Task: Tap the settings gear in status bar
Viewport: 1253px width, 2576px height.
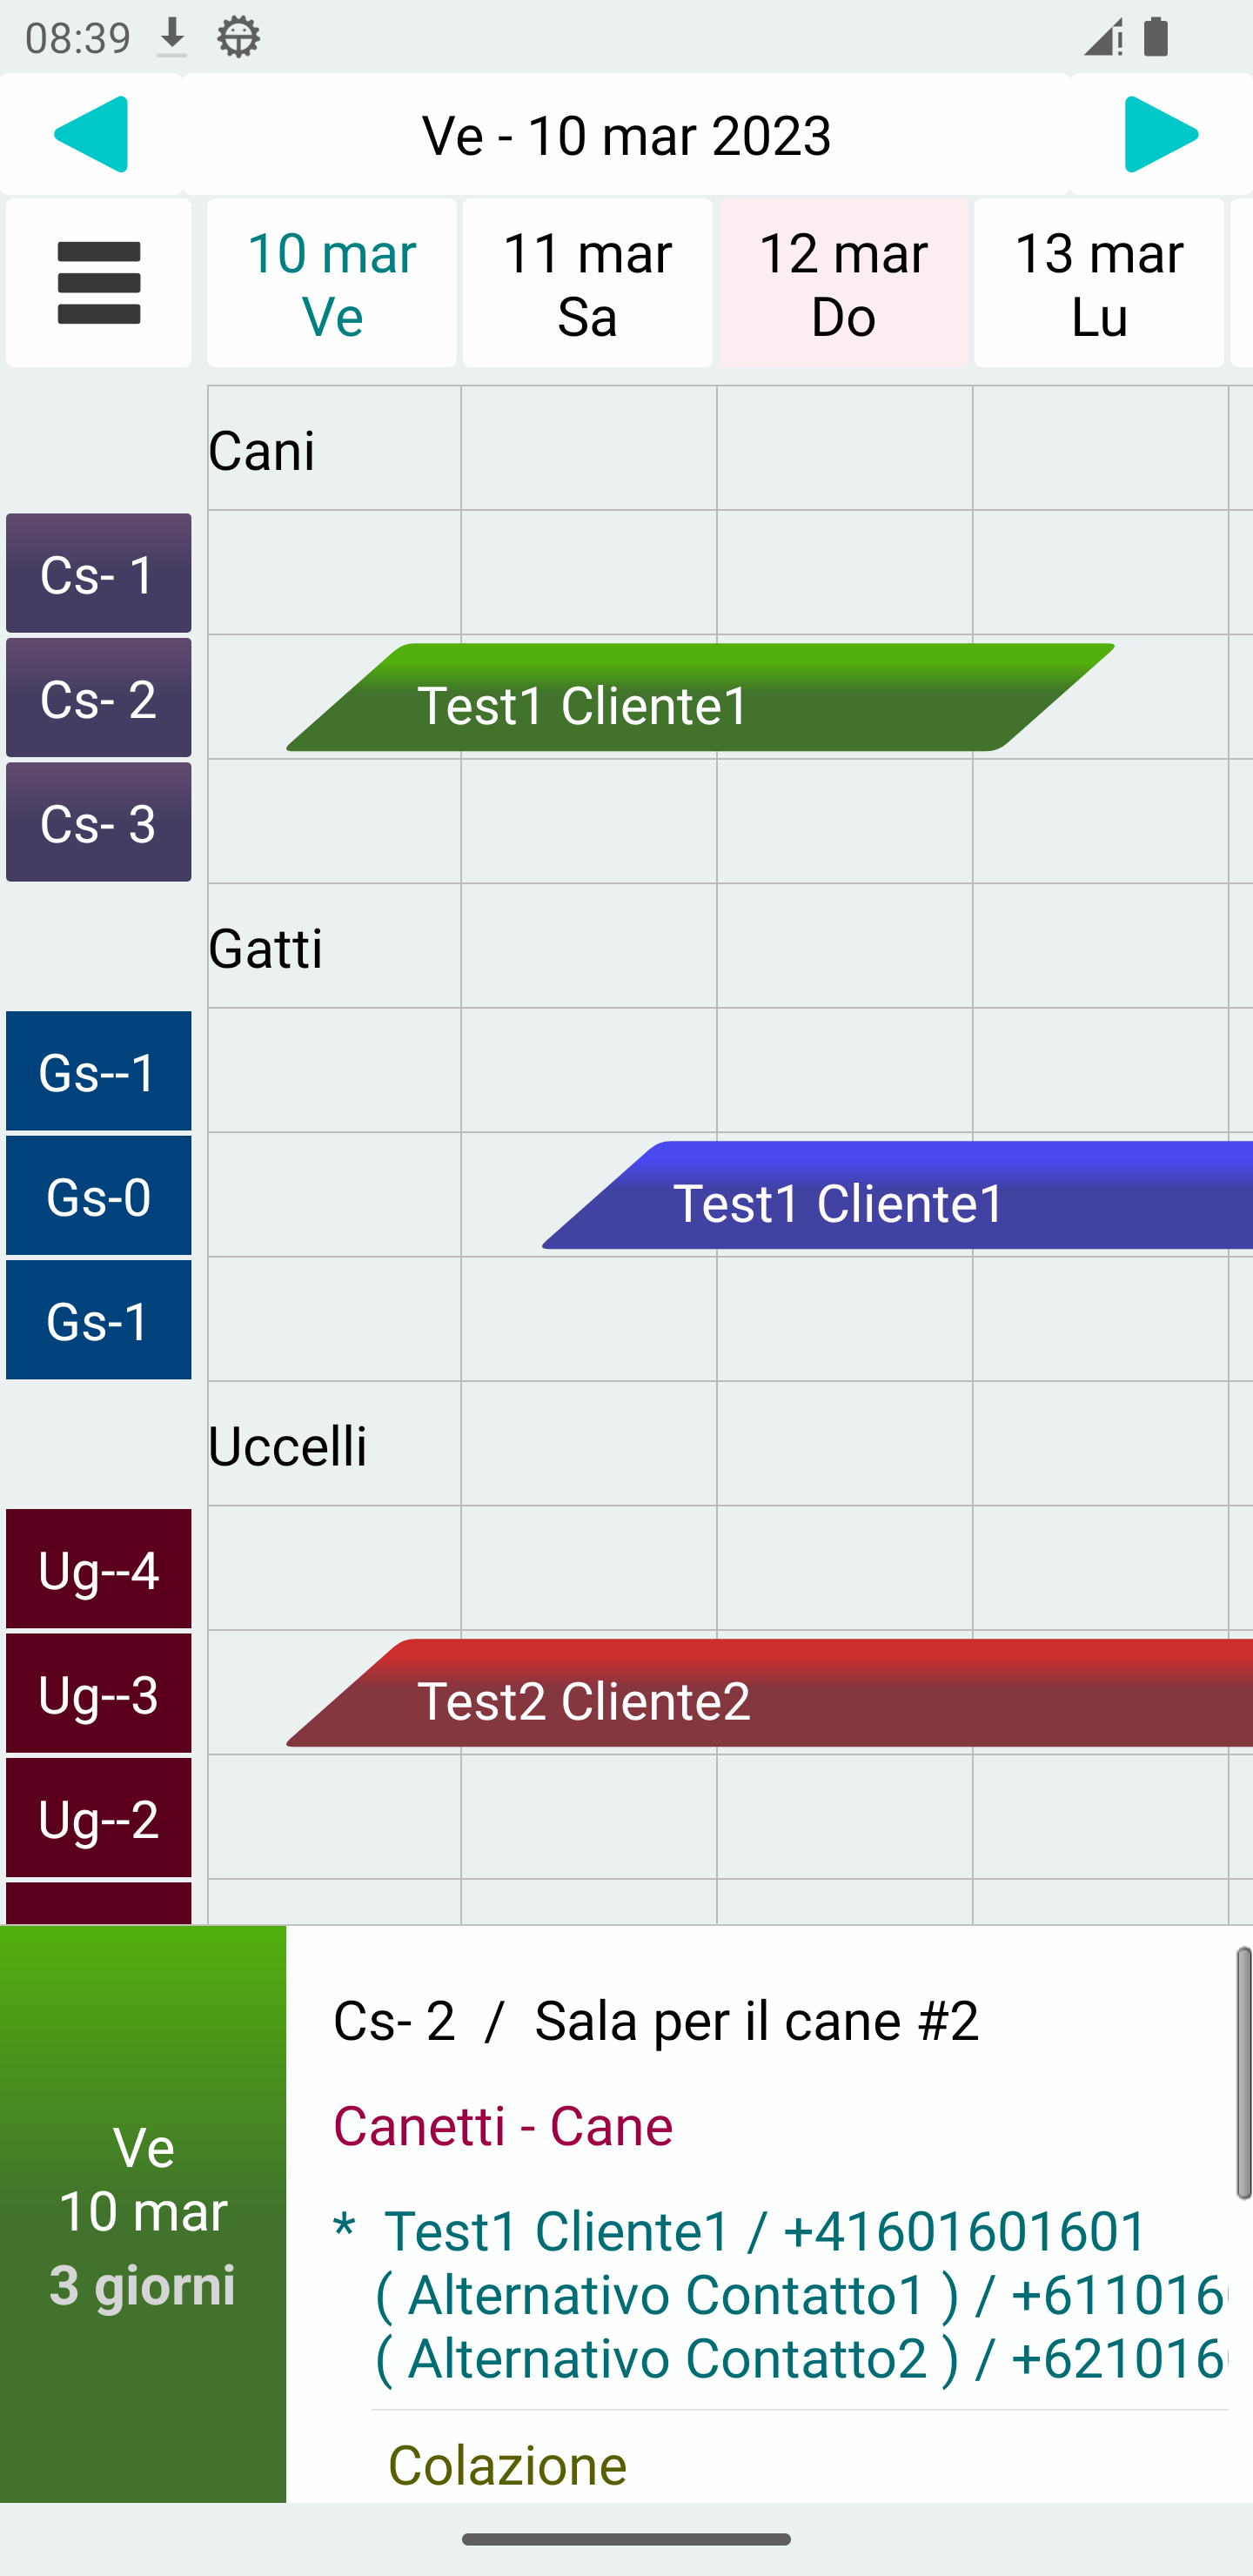Action: point(238,38)
